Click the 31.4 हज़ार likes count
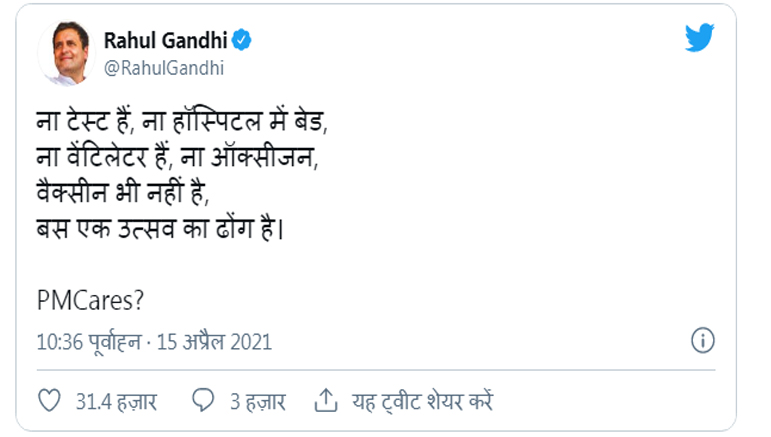 pyautogui.click(x=116, y=403)
